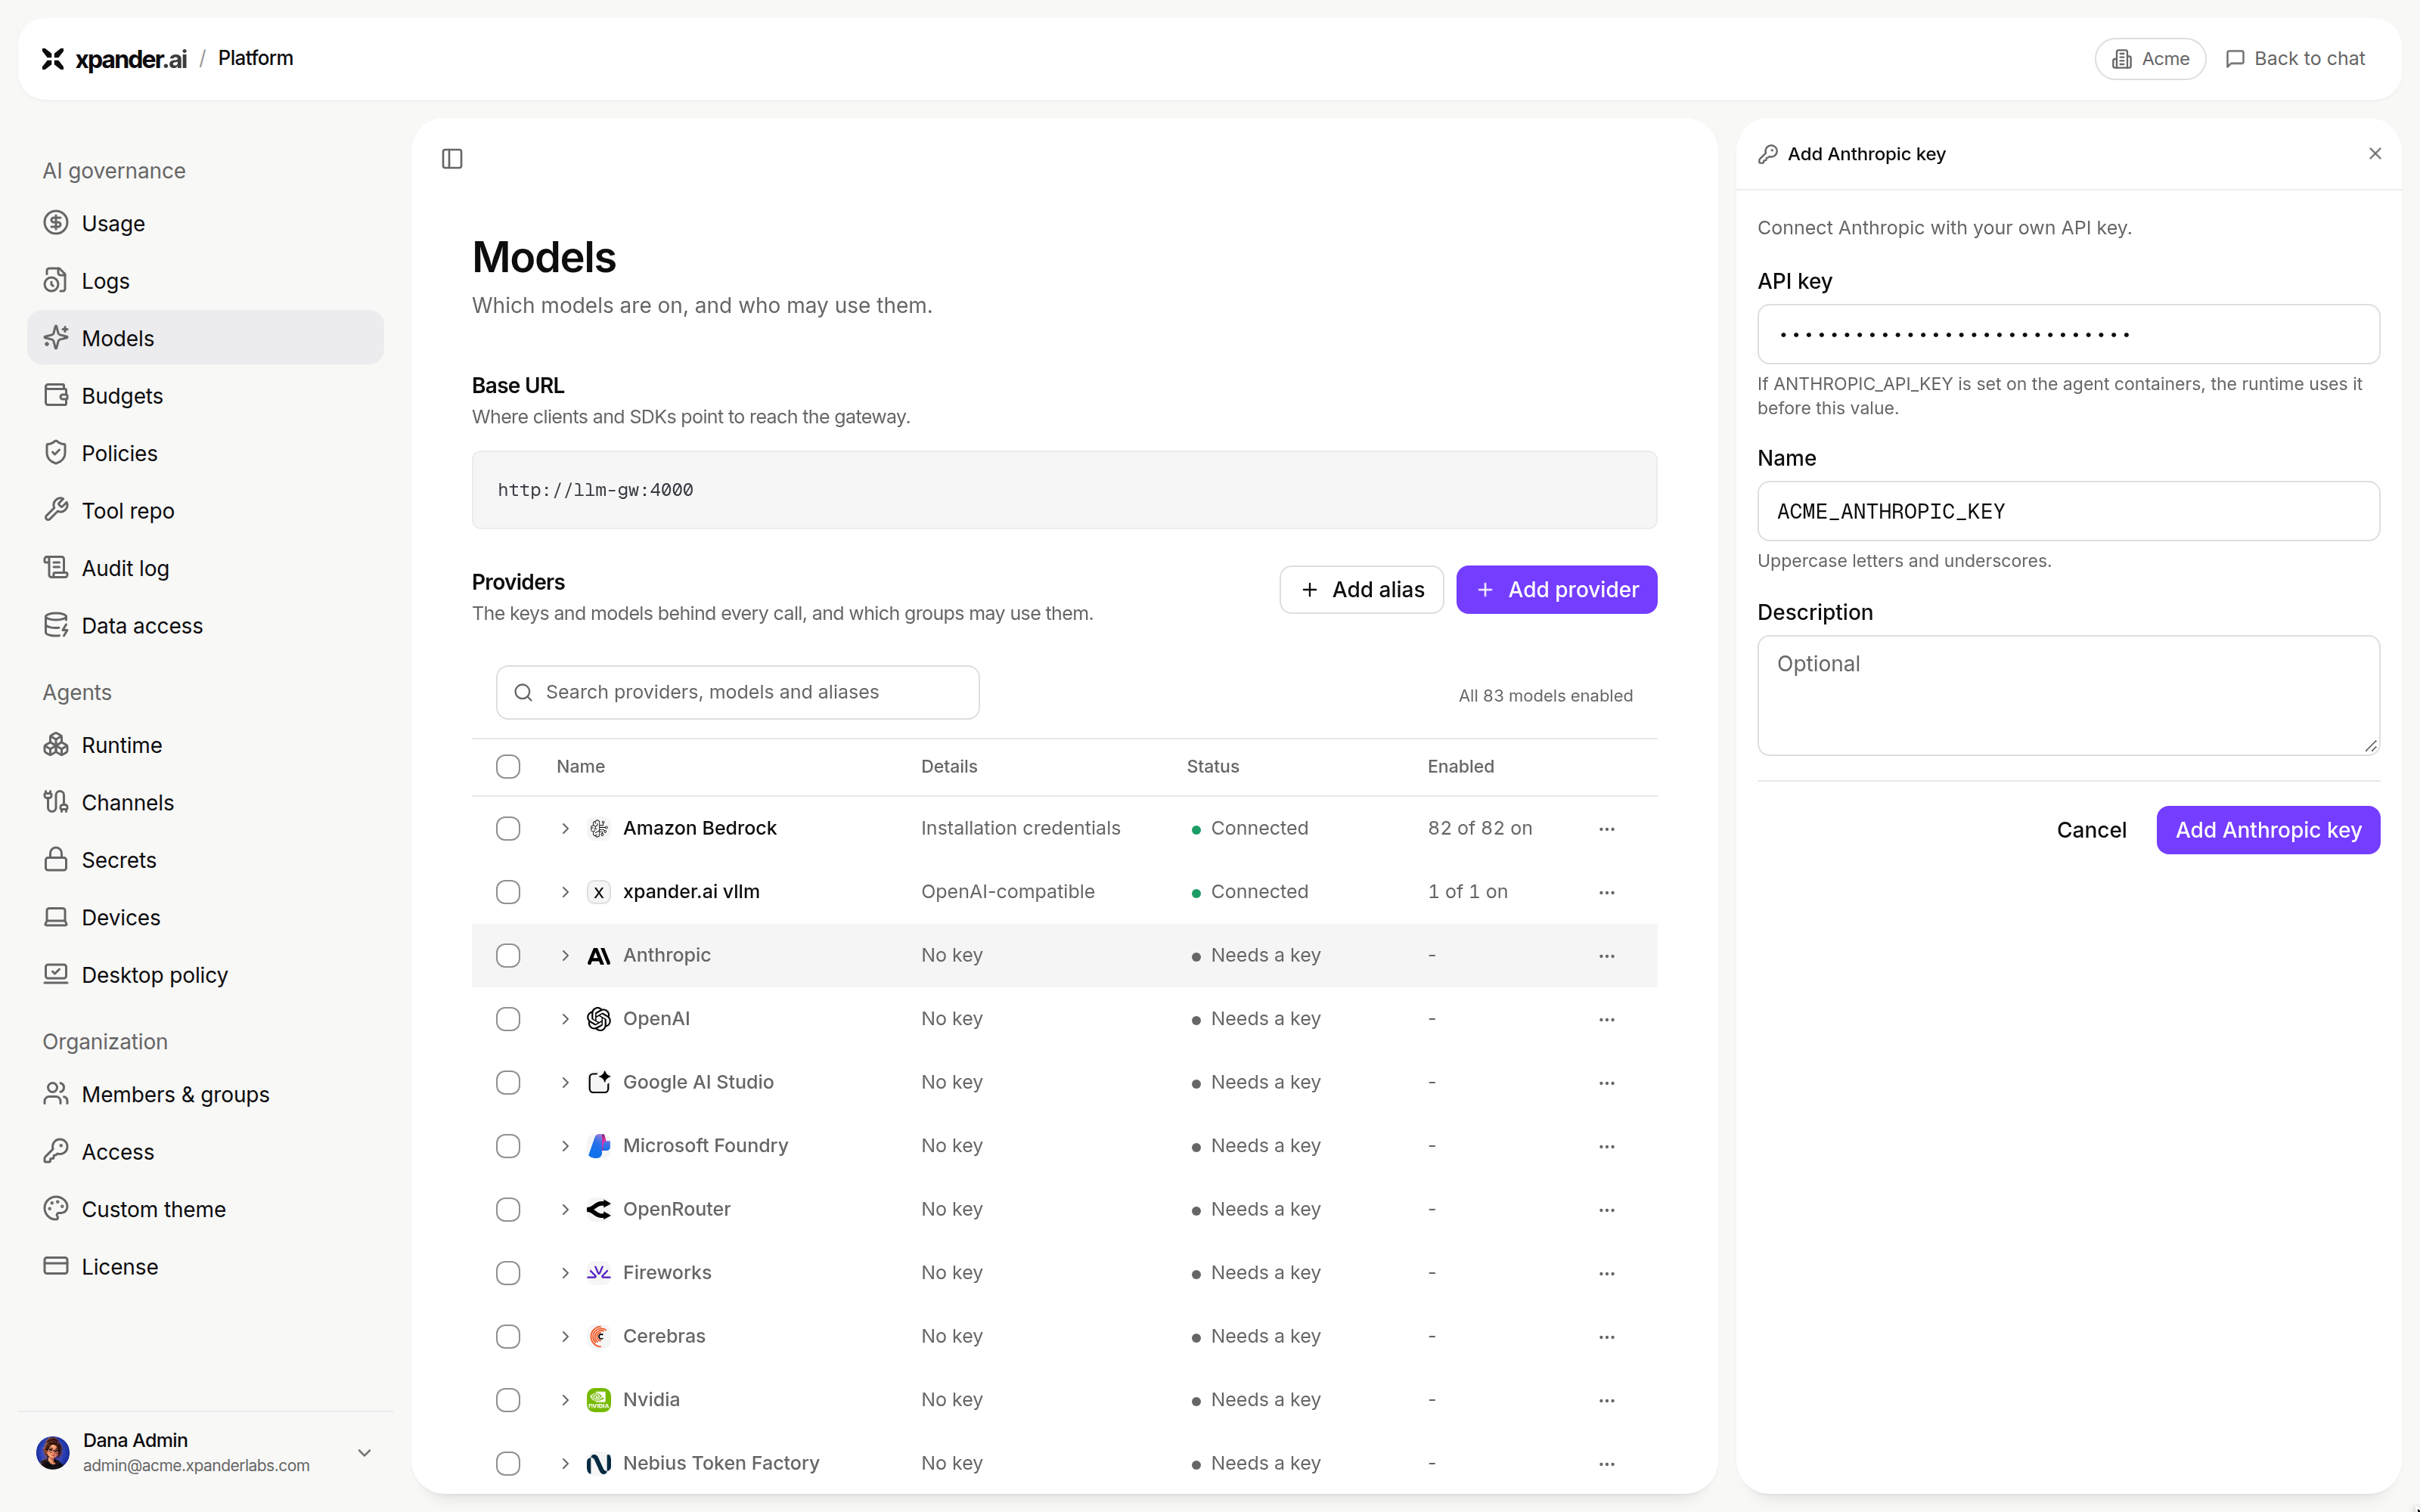This screenshot has width=2420, height=1512.
Task: Tick the select-all checkbox in table header
Action: pyautogui.click(x=508, y=767)
